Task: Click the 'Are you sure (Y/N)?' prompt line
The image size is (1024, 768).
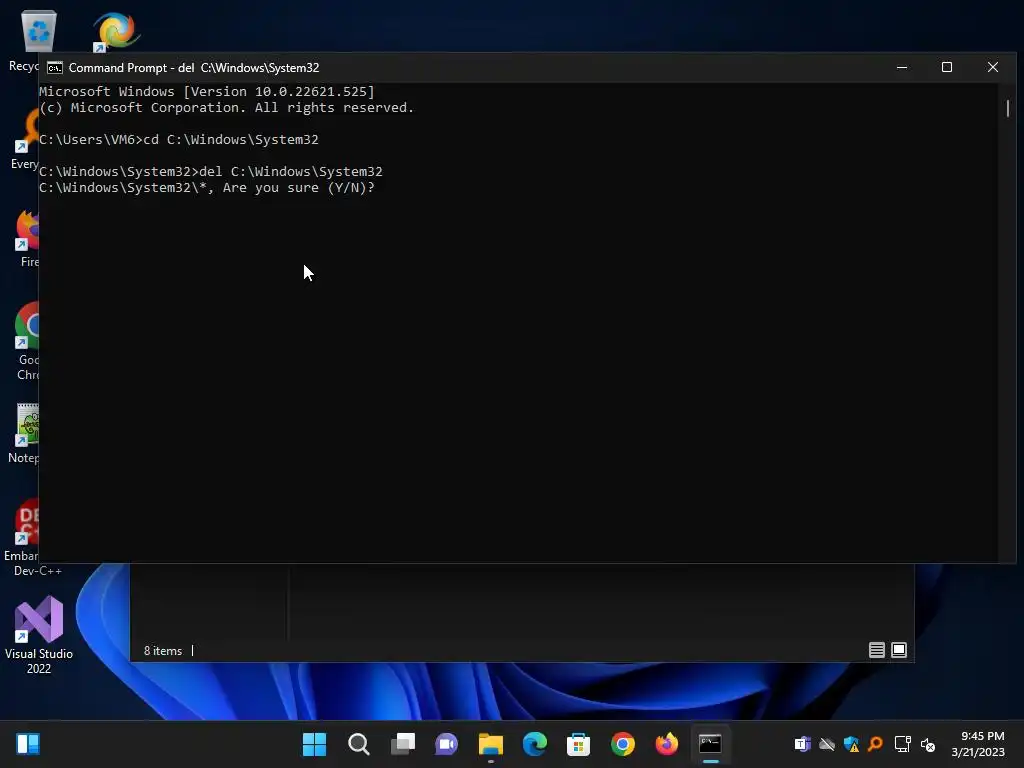Action: (207, 188)
